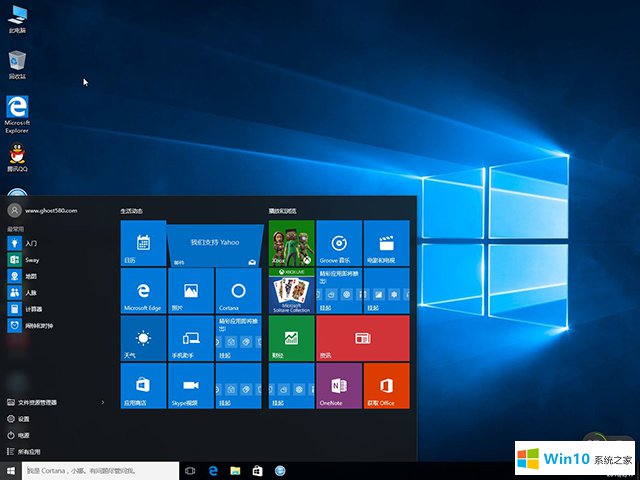
Task: Open the Weather tile with sun icon
Action: (143, 338)
